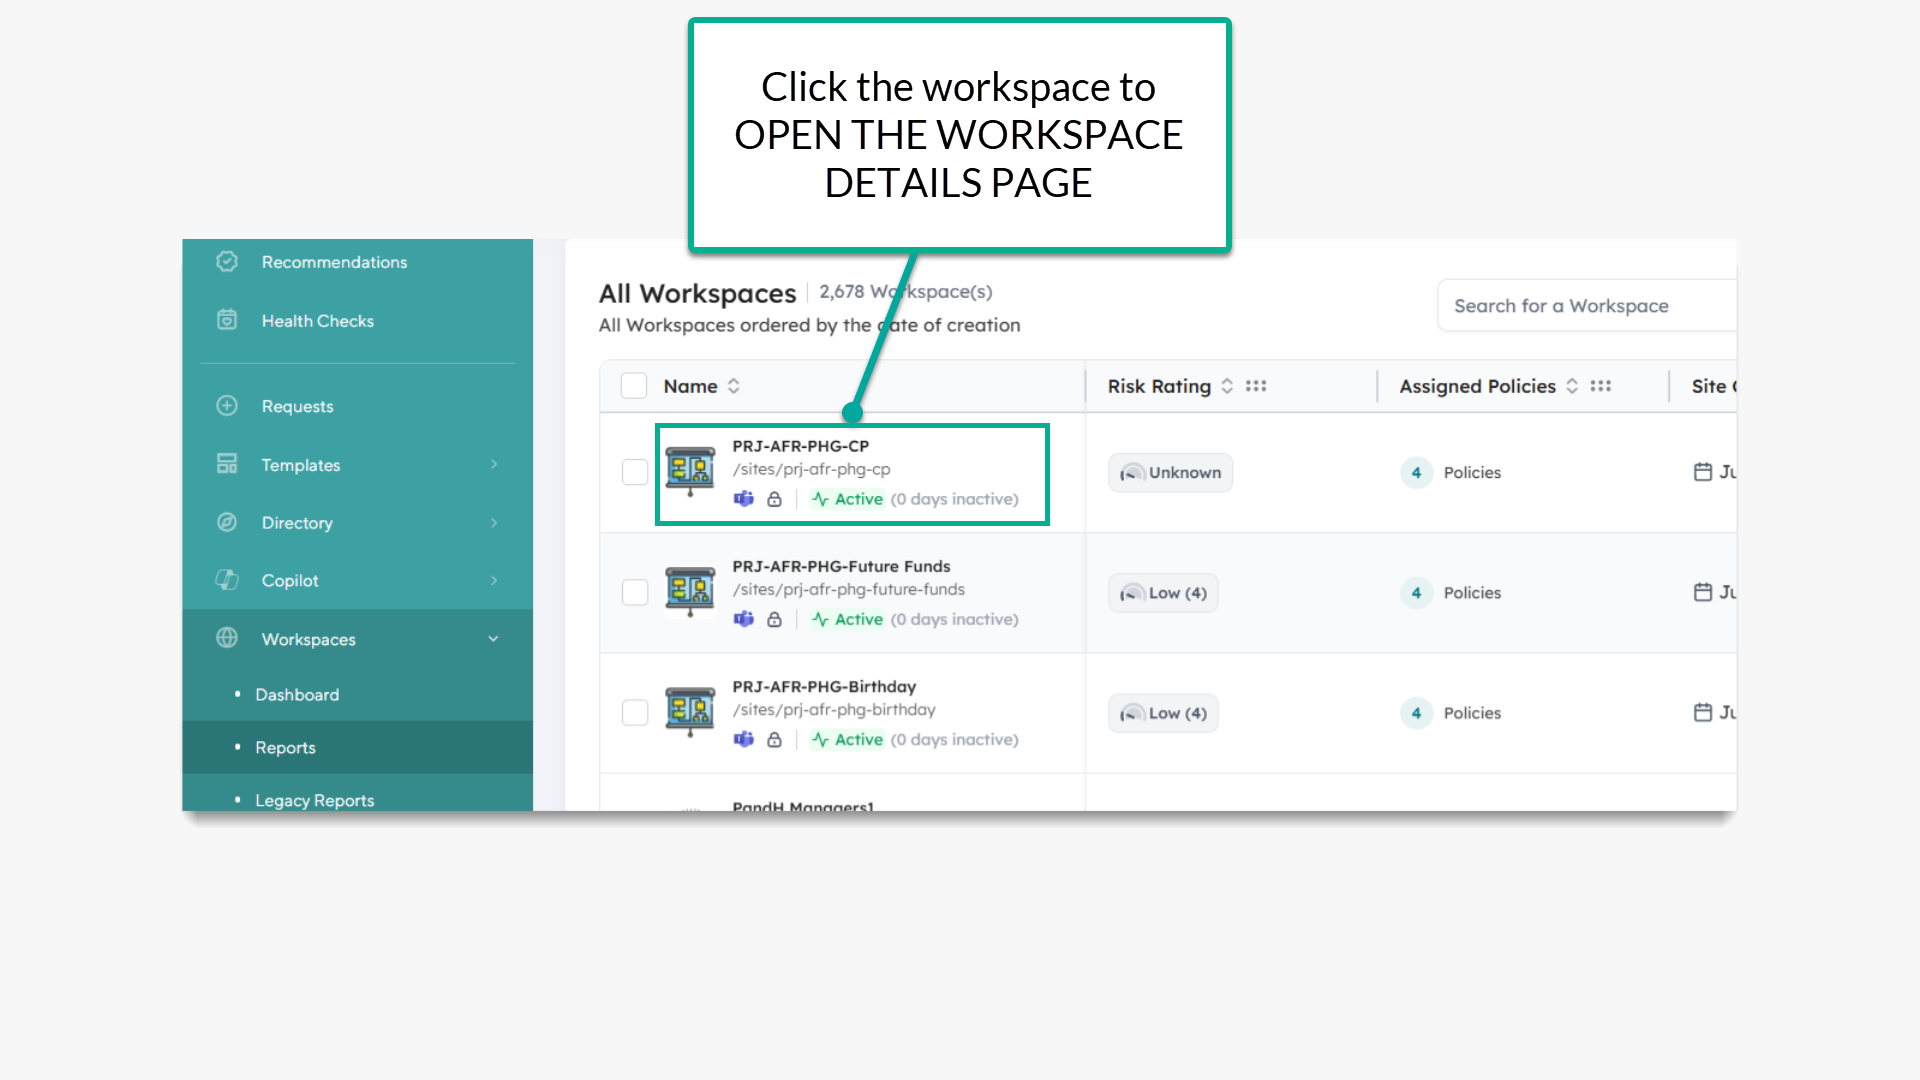This screenshot has width=1920, height=1080.
Task: Open Recommendations icon in sidebar
Action: (x=227, y=261)
